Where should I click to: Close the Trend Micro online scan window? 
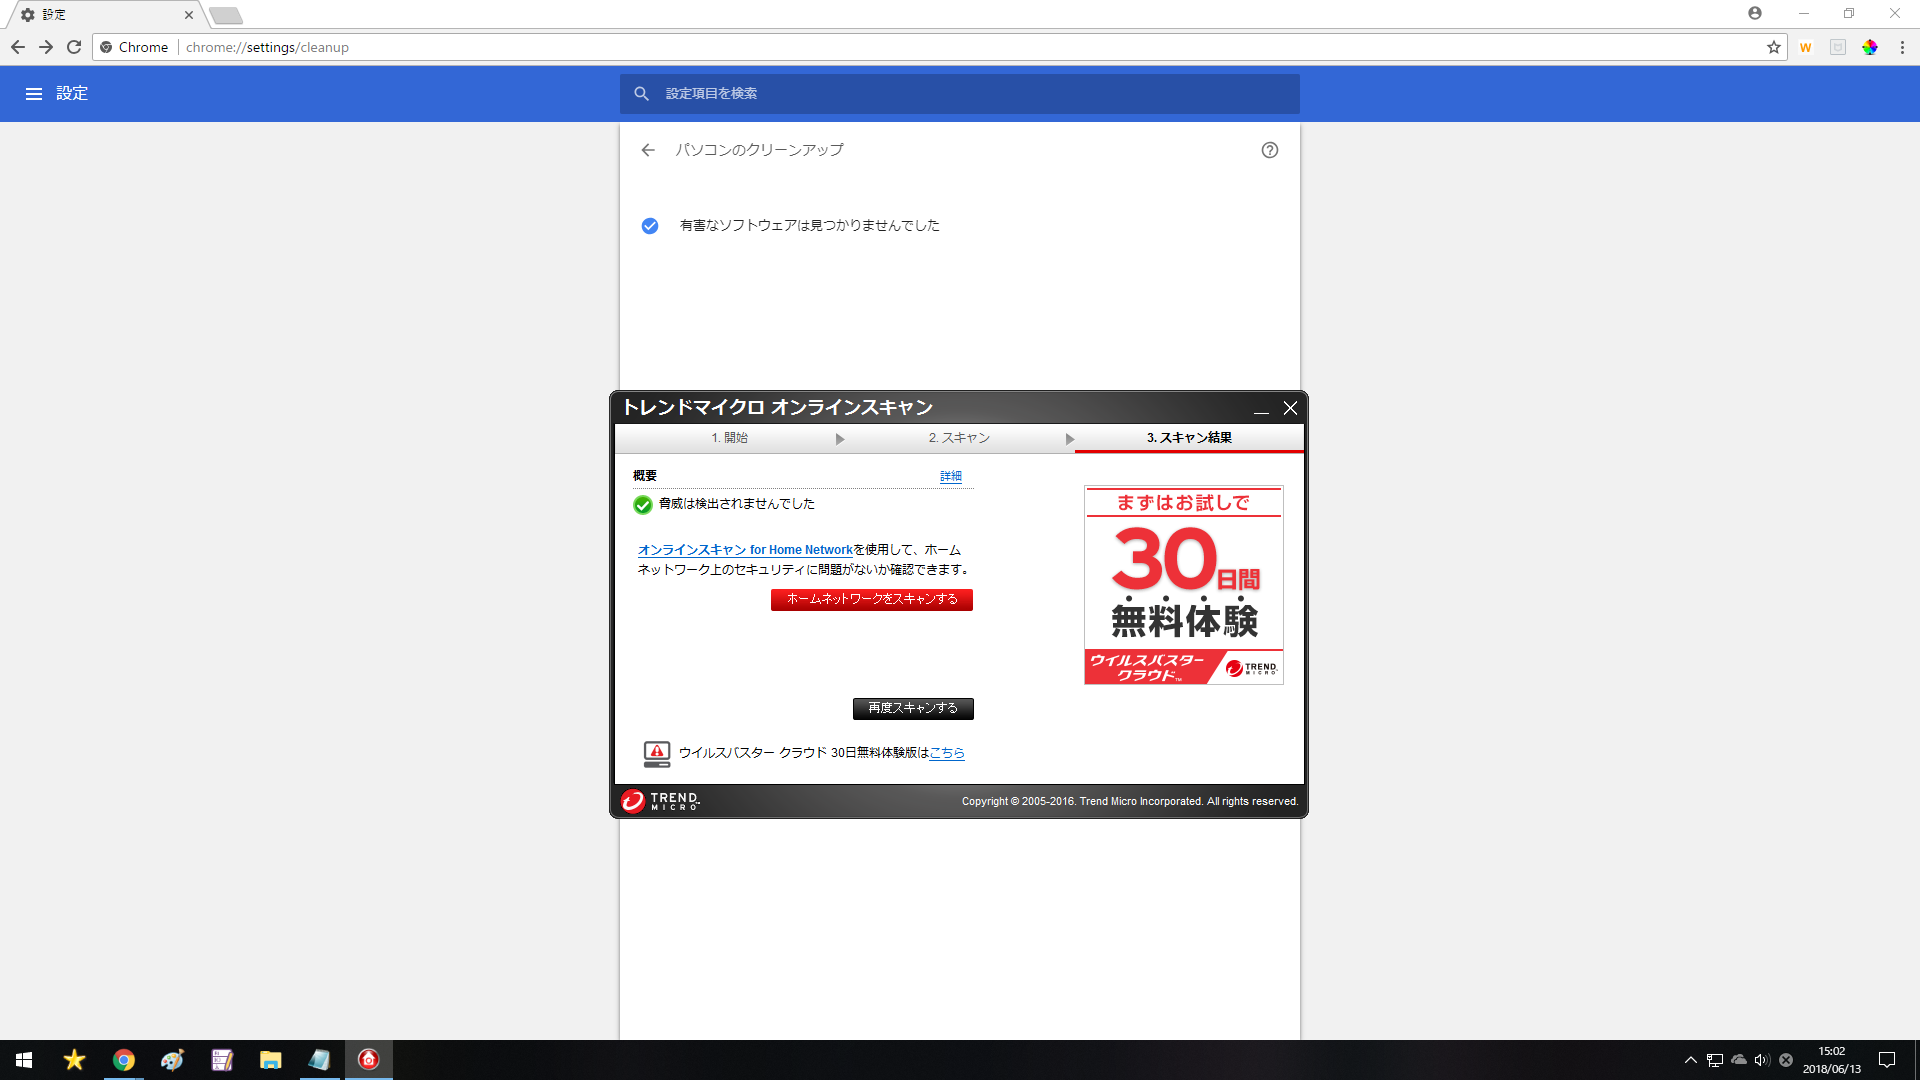tap(1291, 408)
